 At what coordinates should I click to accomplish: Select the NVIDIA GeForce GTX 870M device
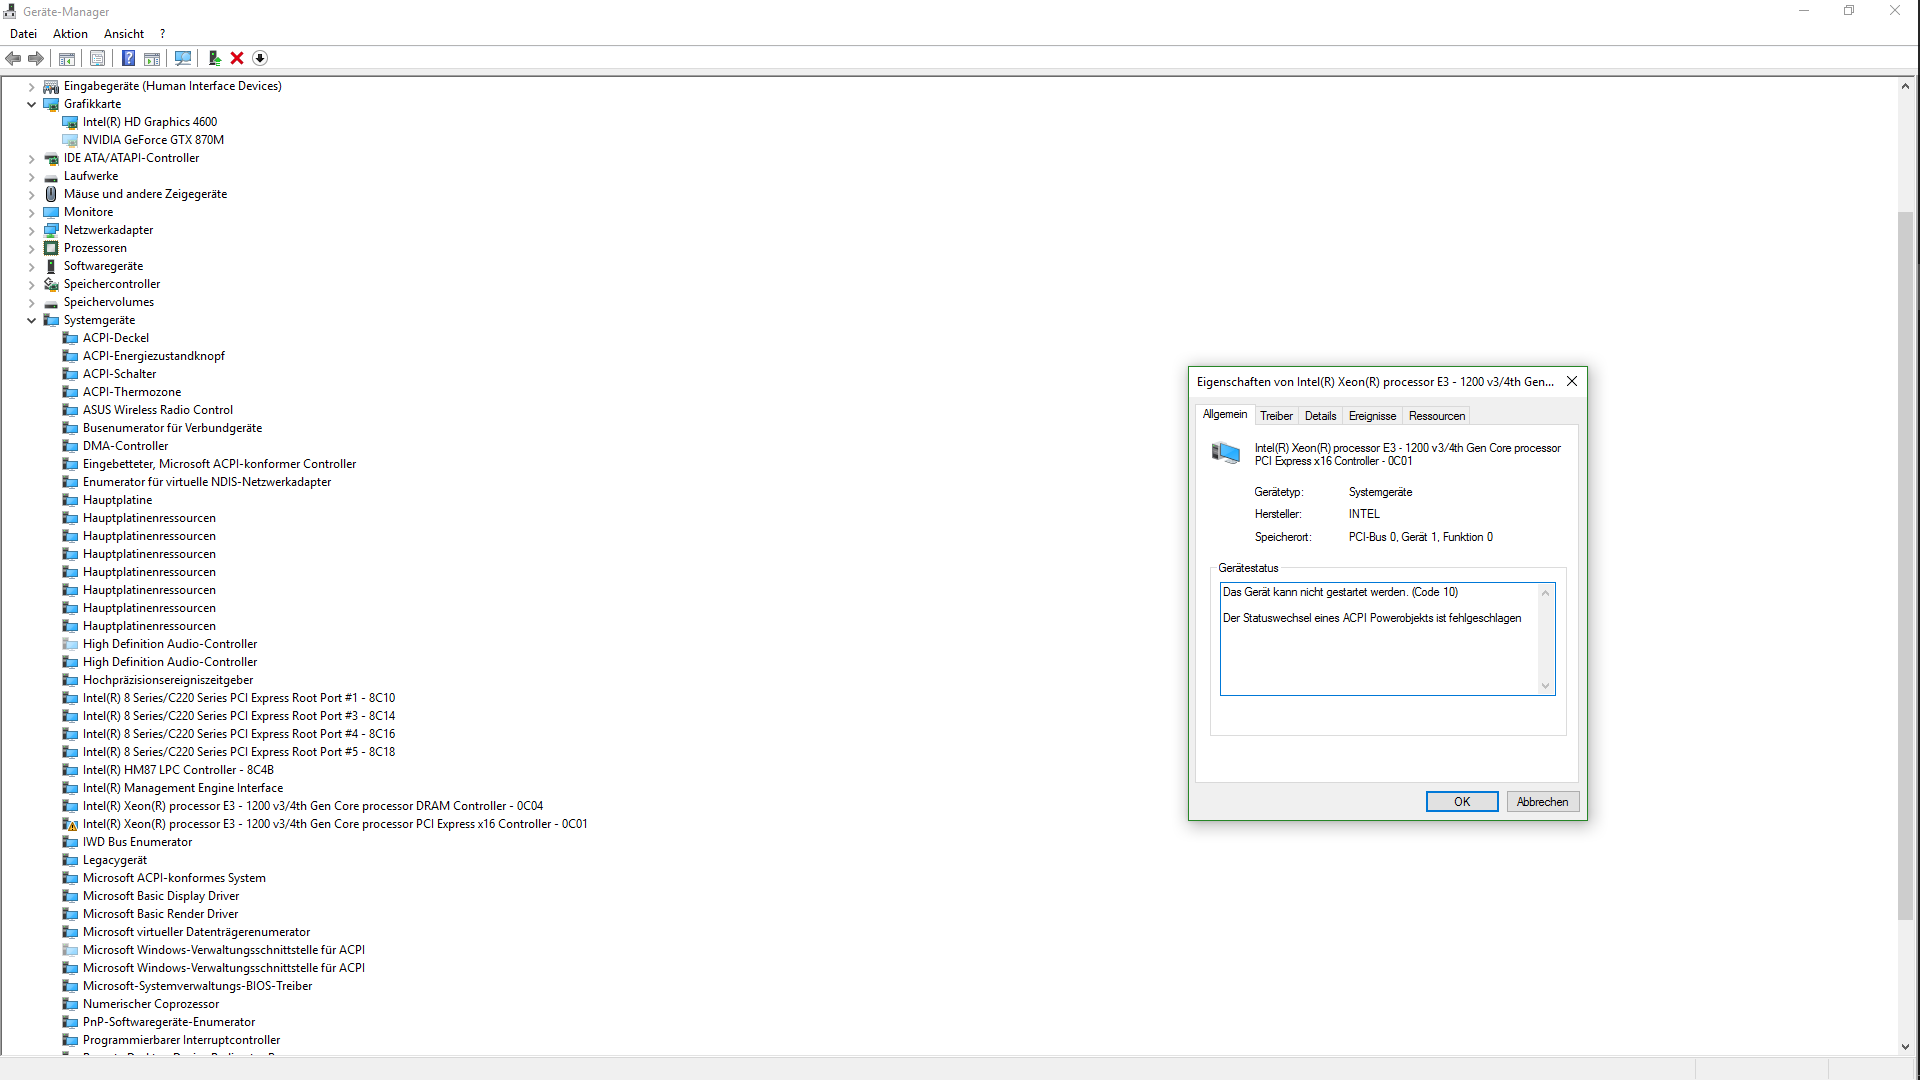(153, 140)
